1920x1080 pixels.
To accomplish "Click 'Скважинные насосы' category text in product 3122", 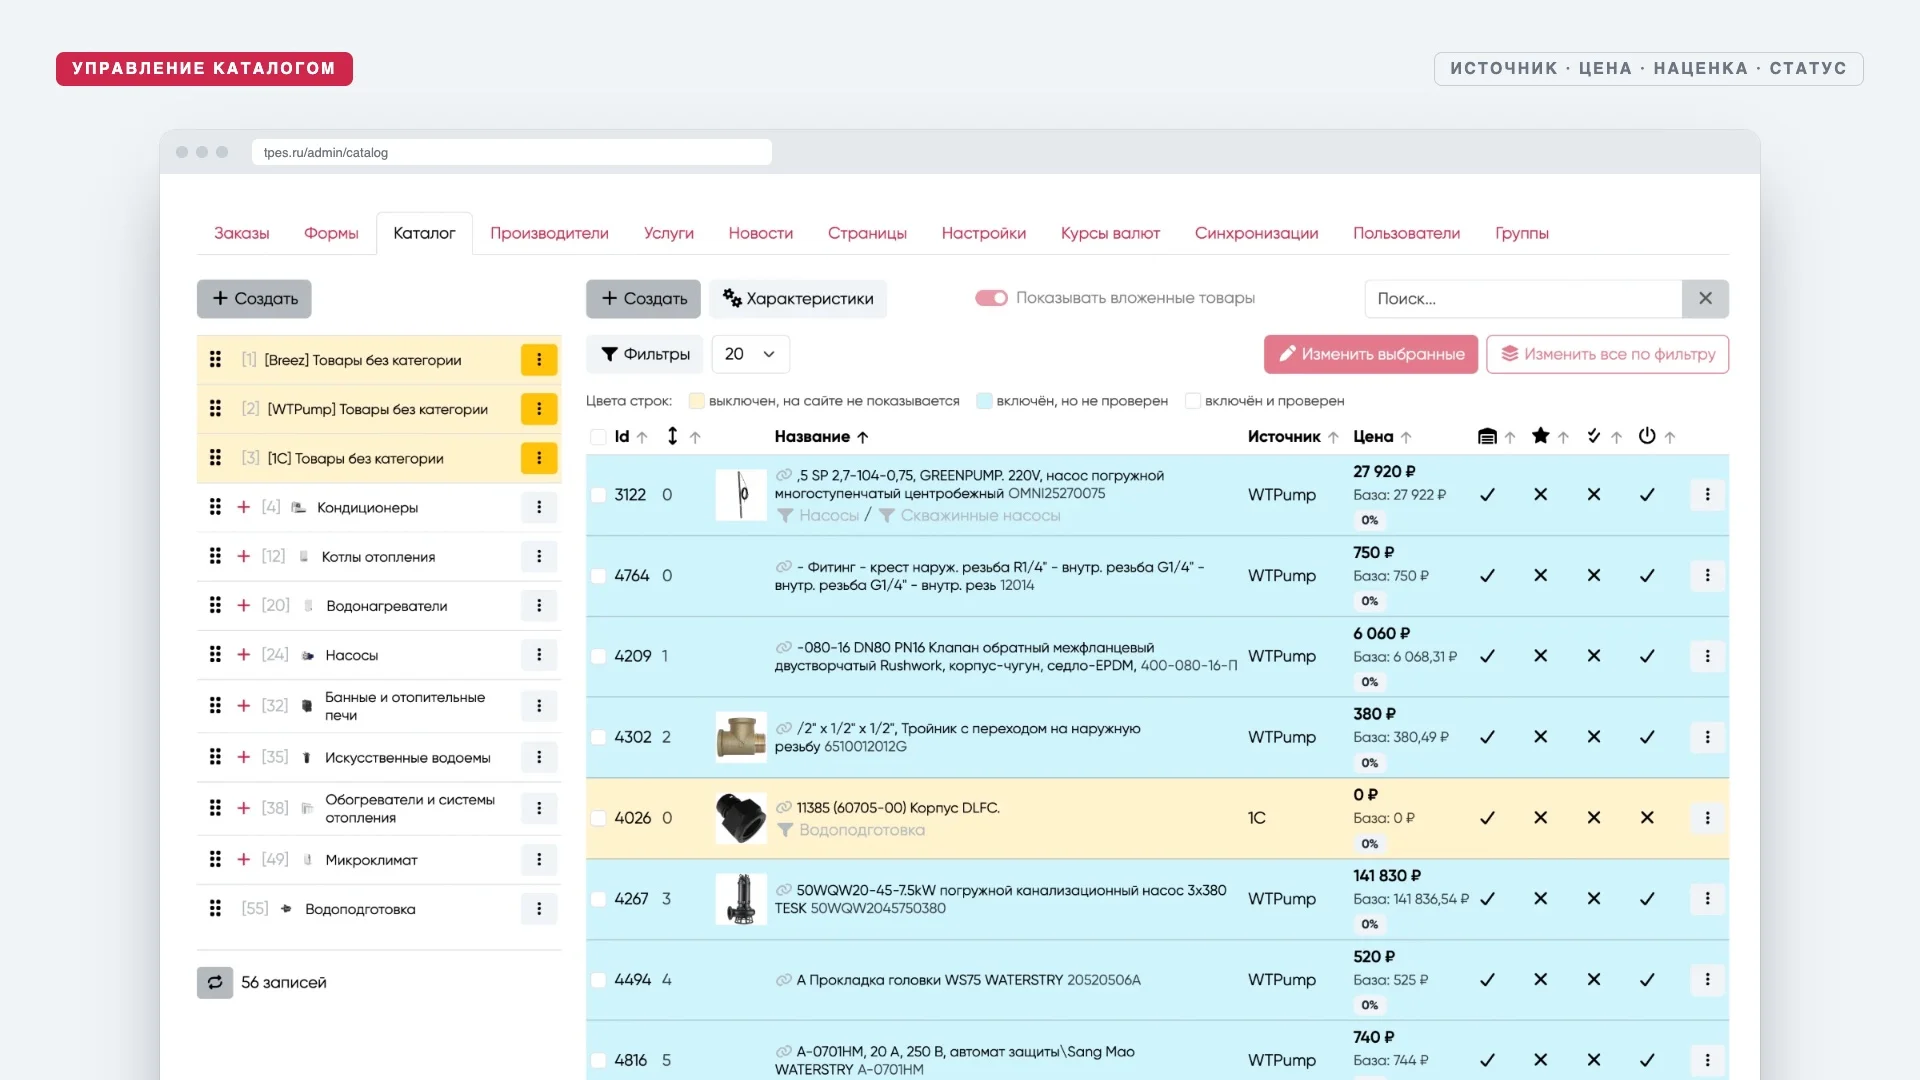I will point(980,516).
